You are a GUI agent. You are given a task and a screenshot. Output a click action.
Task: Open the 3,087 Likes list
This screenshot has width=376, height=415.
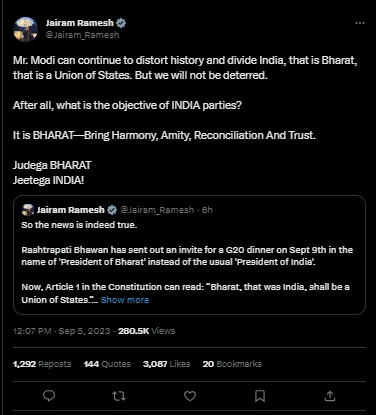[x=166, y=364]
